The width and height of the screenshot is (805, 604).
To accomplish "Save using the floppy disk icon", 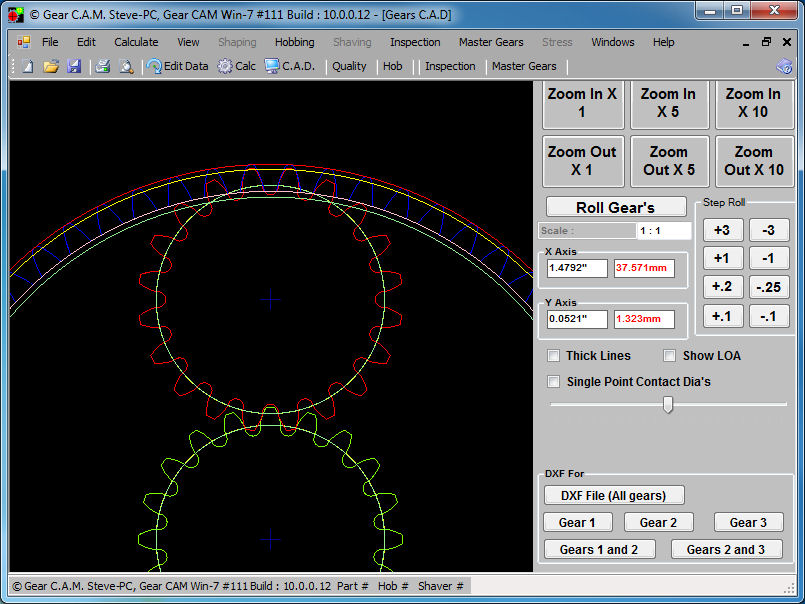I will (74, 66).
